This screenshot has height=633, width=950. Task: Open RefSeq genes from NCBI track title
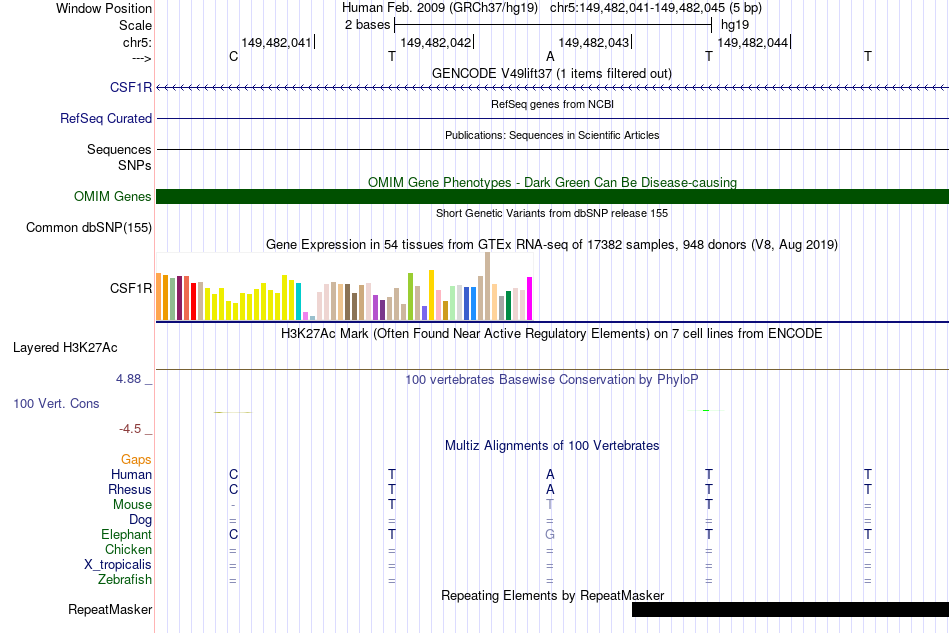552,104
